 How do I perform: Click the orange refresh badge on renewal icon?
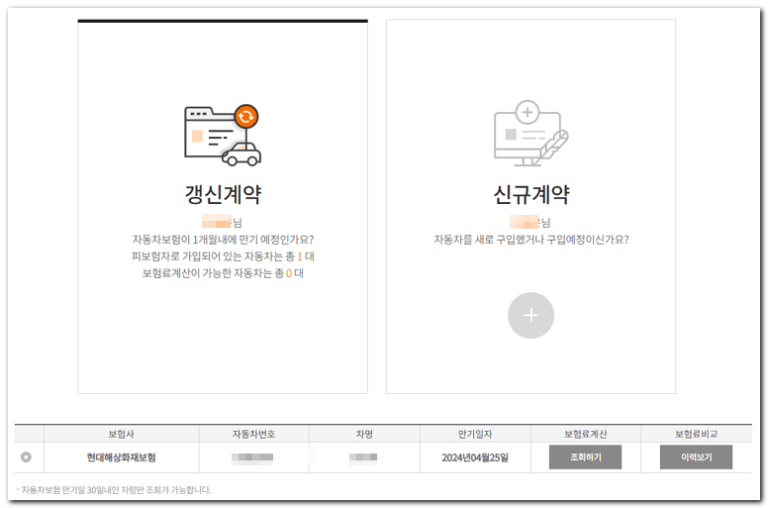[x=245, y=116]
